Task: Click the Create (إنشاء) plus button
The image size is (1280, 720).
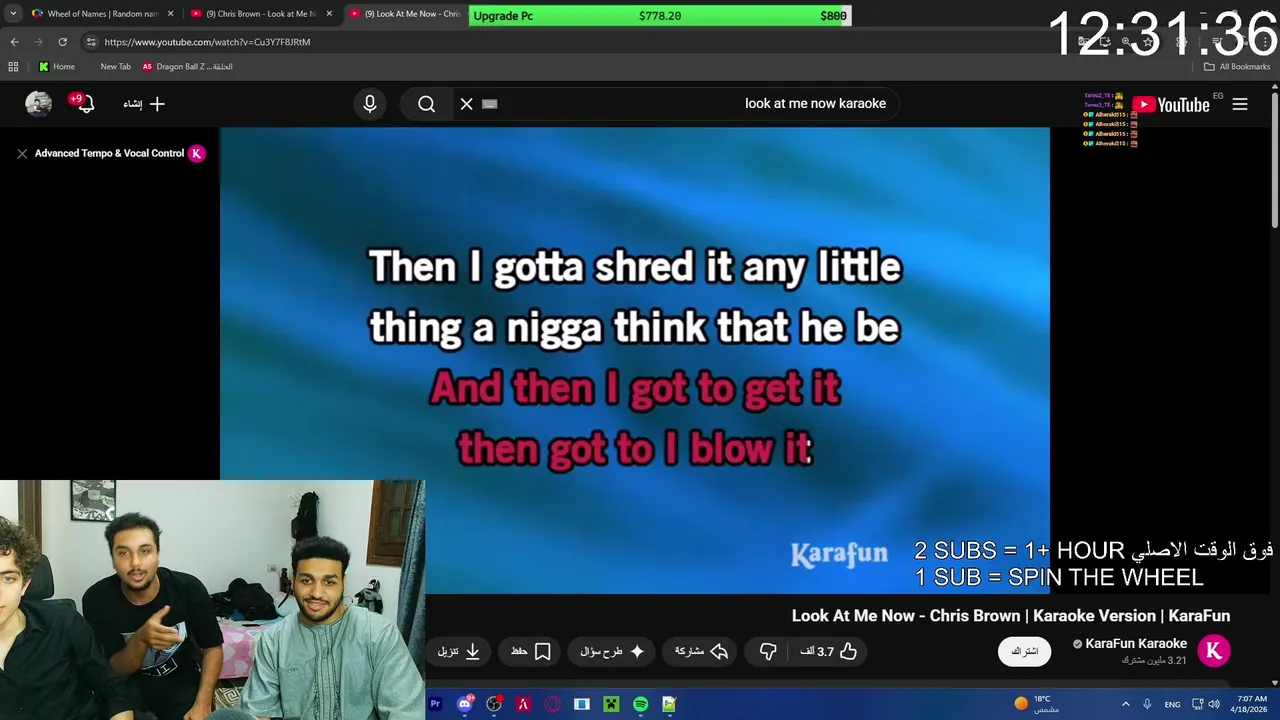Action: (x=144, y=104)
